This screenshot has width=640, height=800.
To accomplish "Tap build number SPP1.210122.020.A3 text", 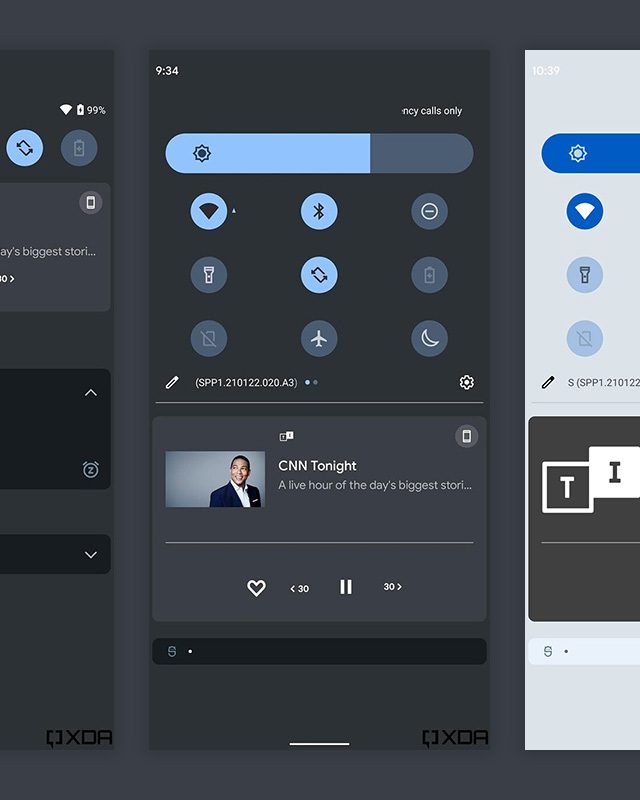I will click(246, 383).
